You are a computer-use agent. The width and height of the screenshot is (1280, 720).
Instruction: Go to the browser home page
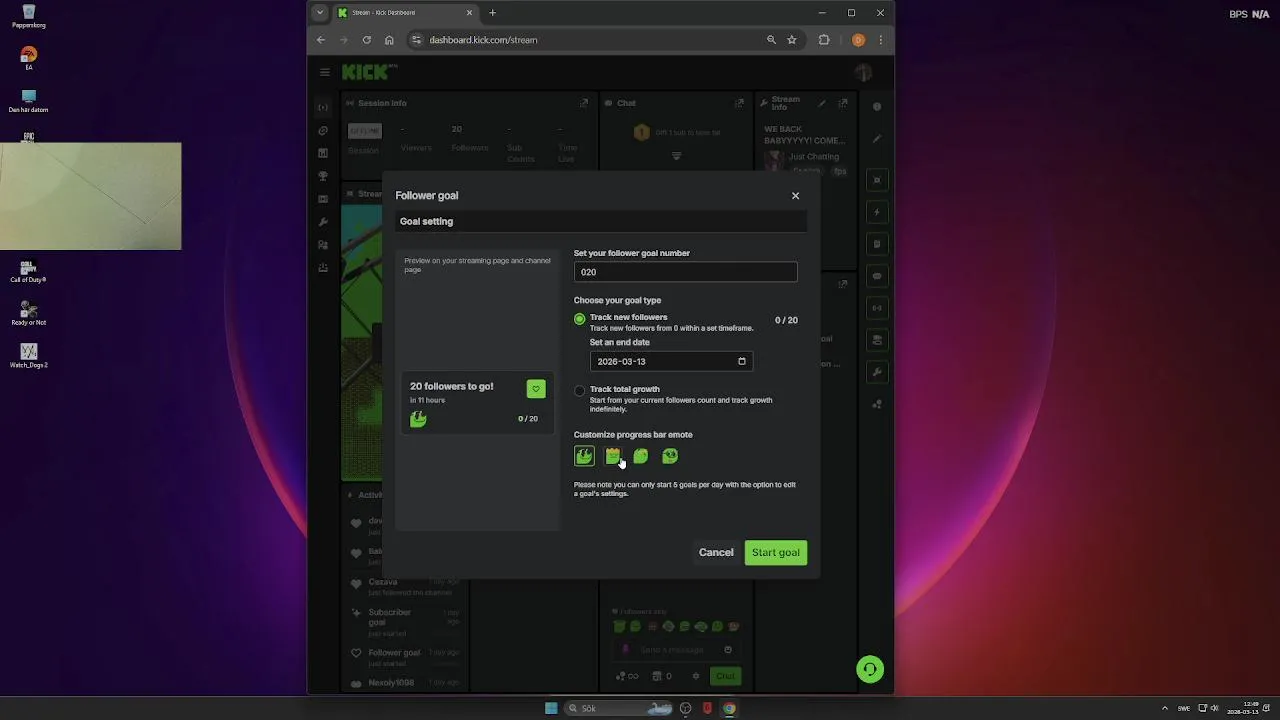click(x=389, y=40)
